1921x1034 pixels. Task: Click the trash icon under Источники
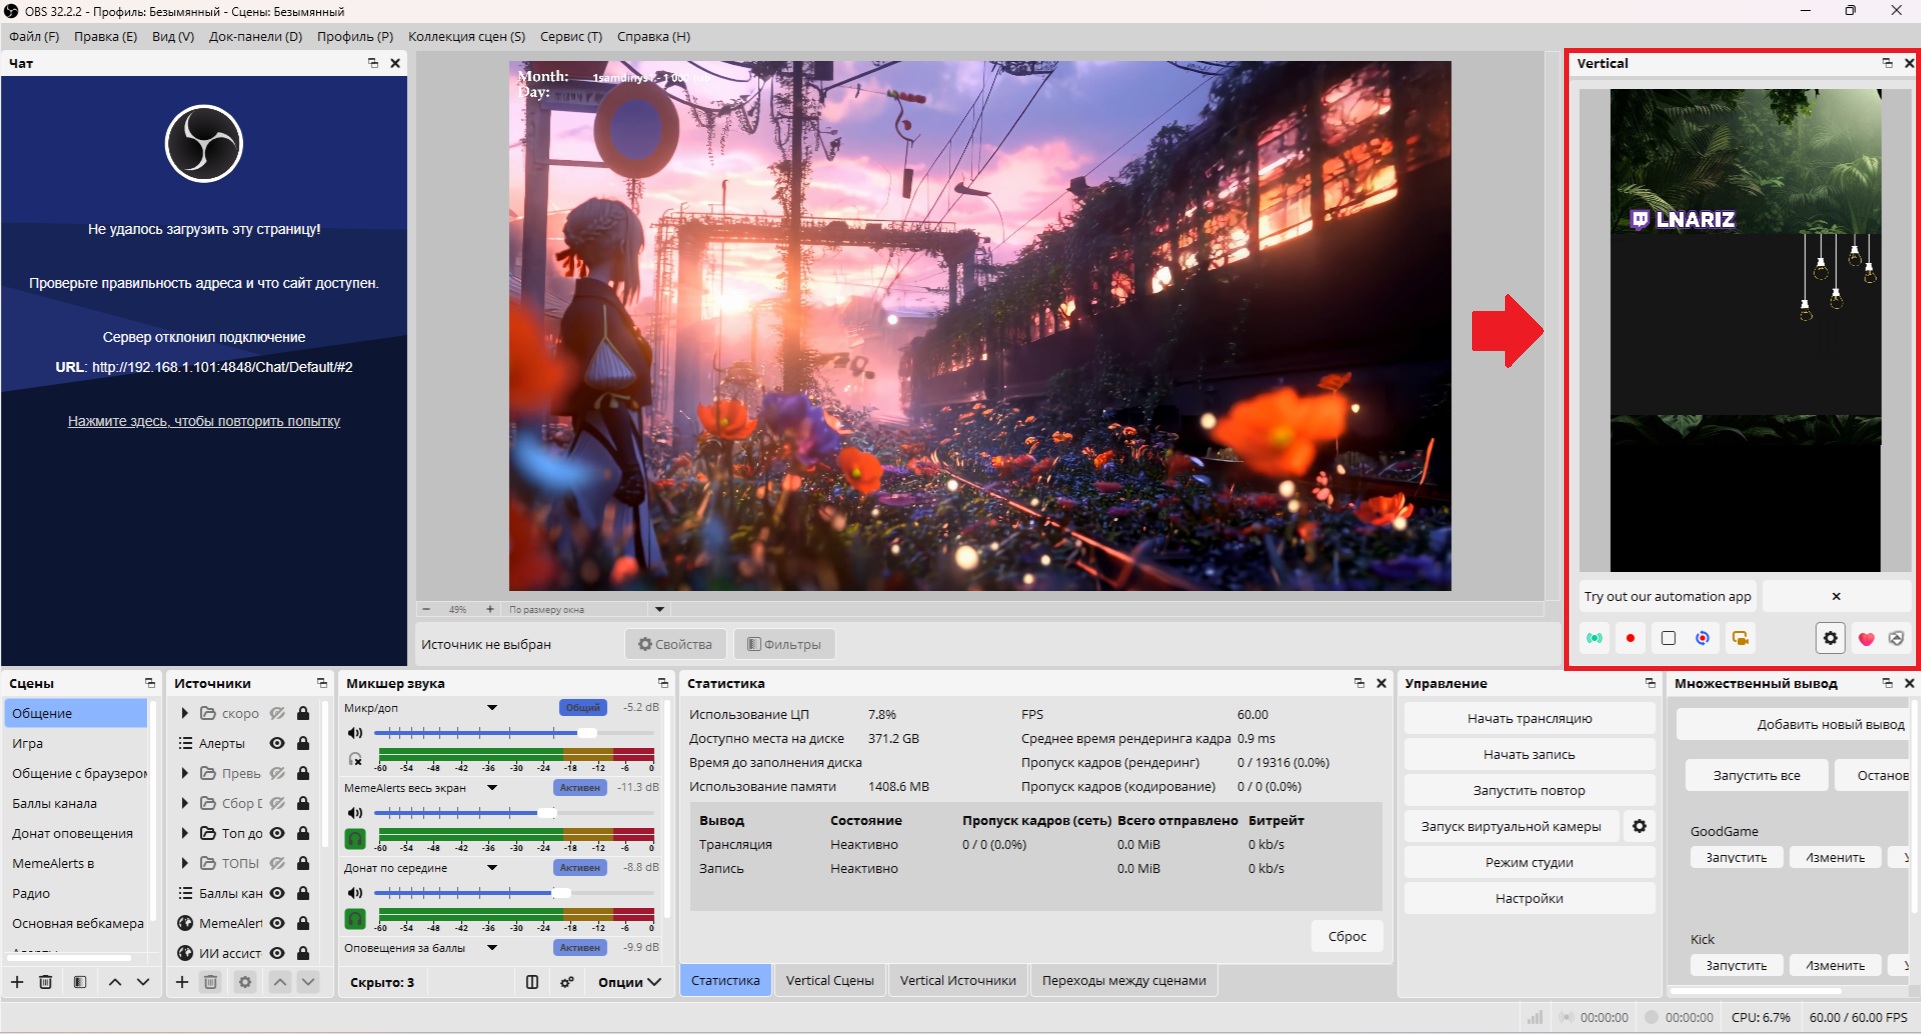tap(210, 982)
